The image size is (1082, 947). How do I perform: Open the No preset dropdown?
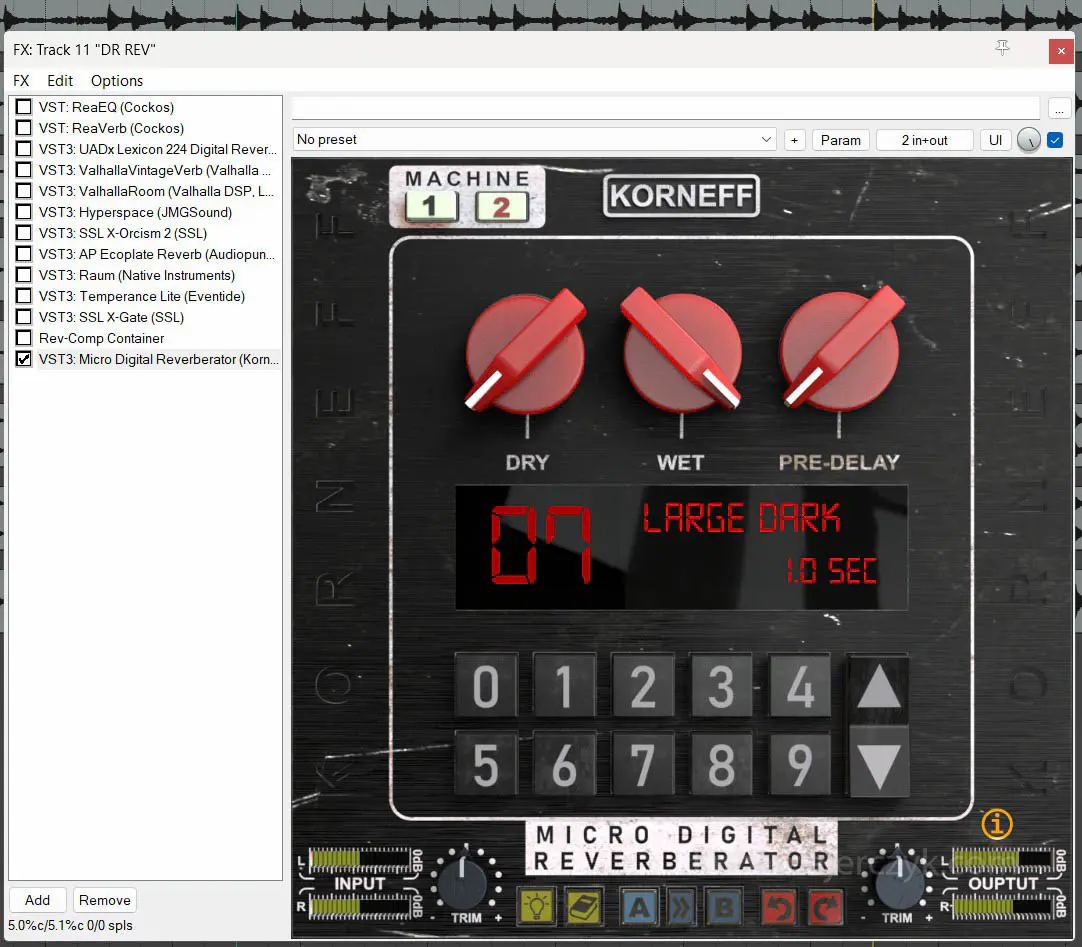coord(535,140)
